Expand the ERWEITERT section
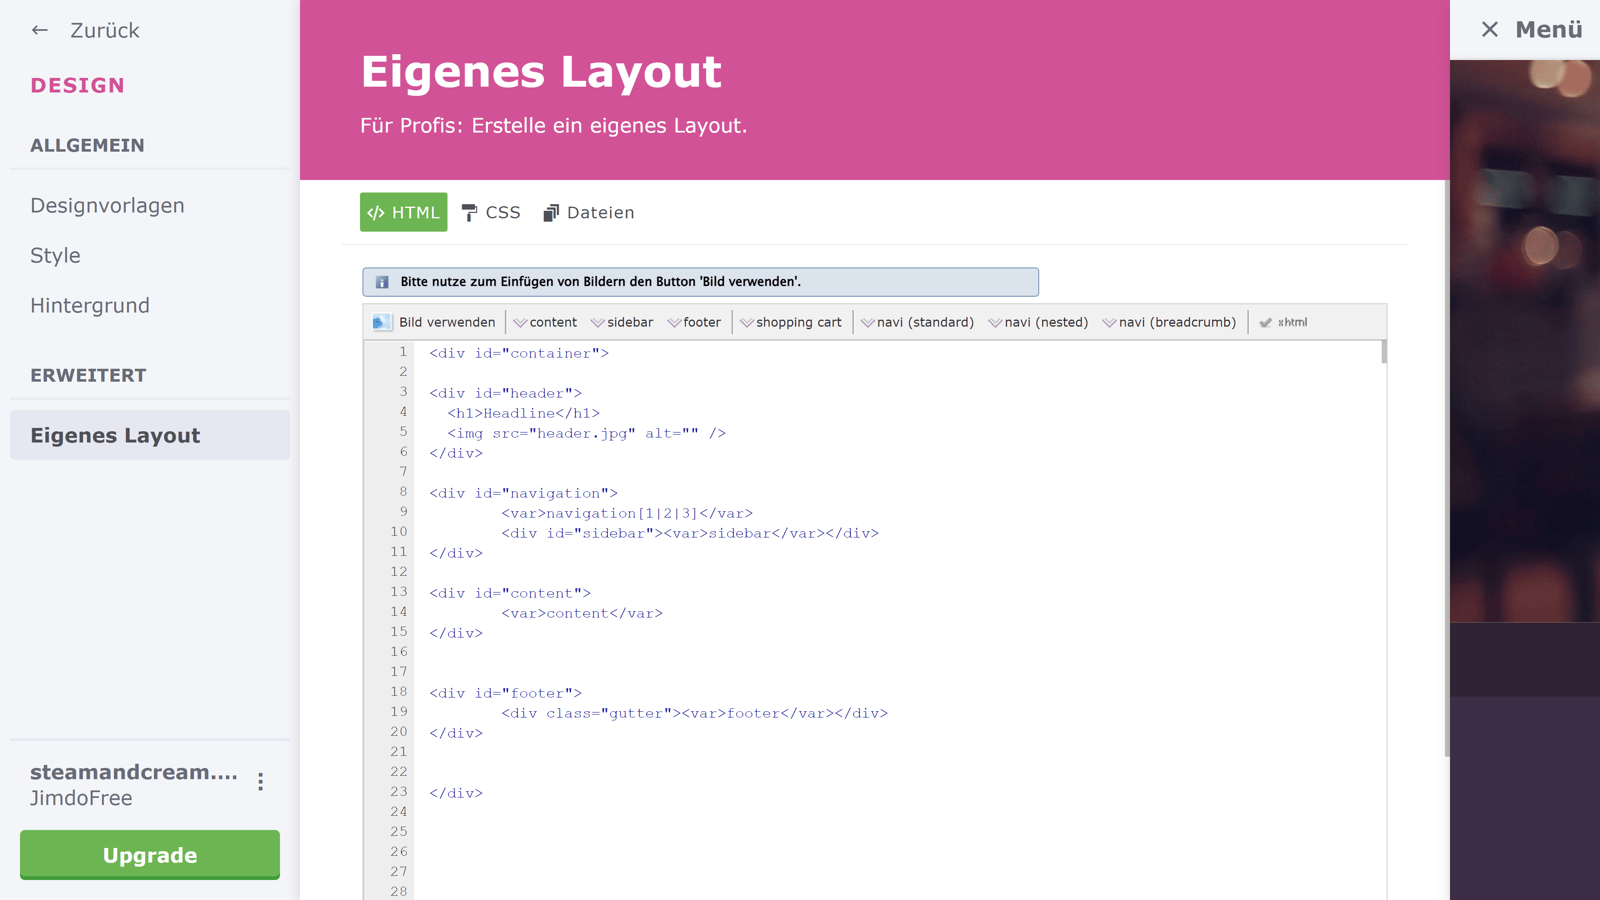Viewport: 1600px width, 900px height. 88,375
